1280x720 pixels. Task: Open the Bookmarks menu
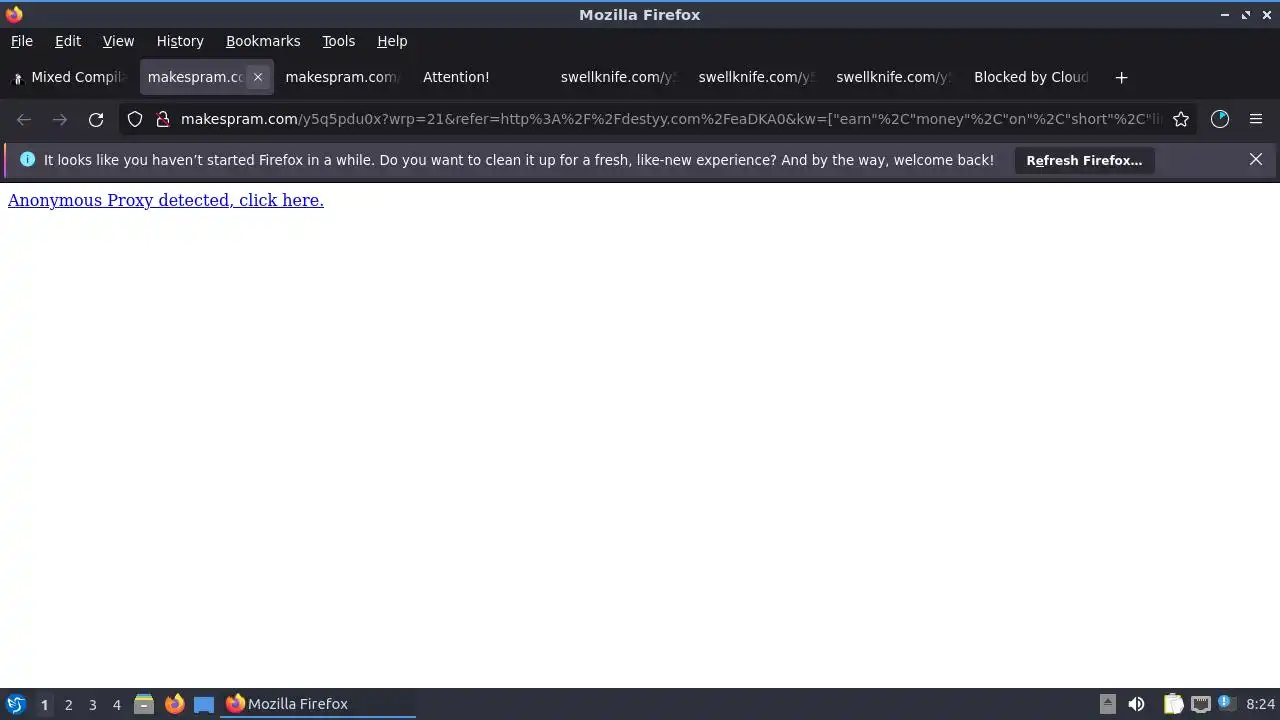263,41
